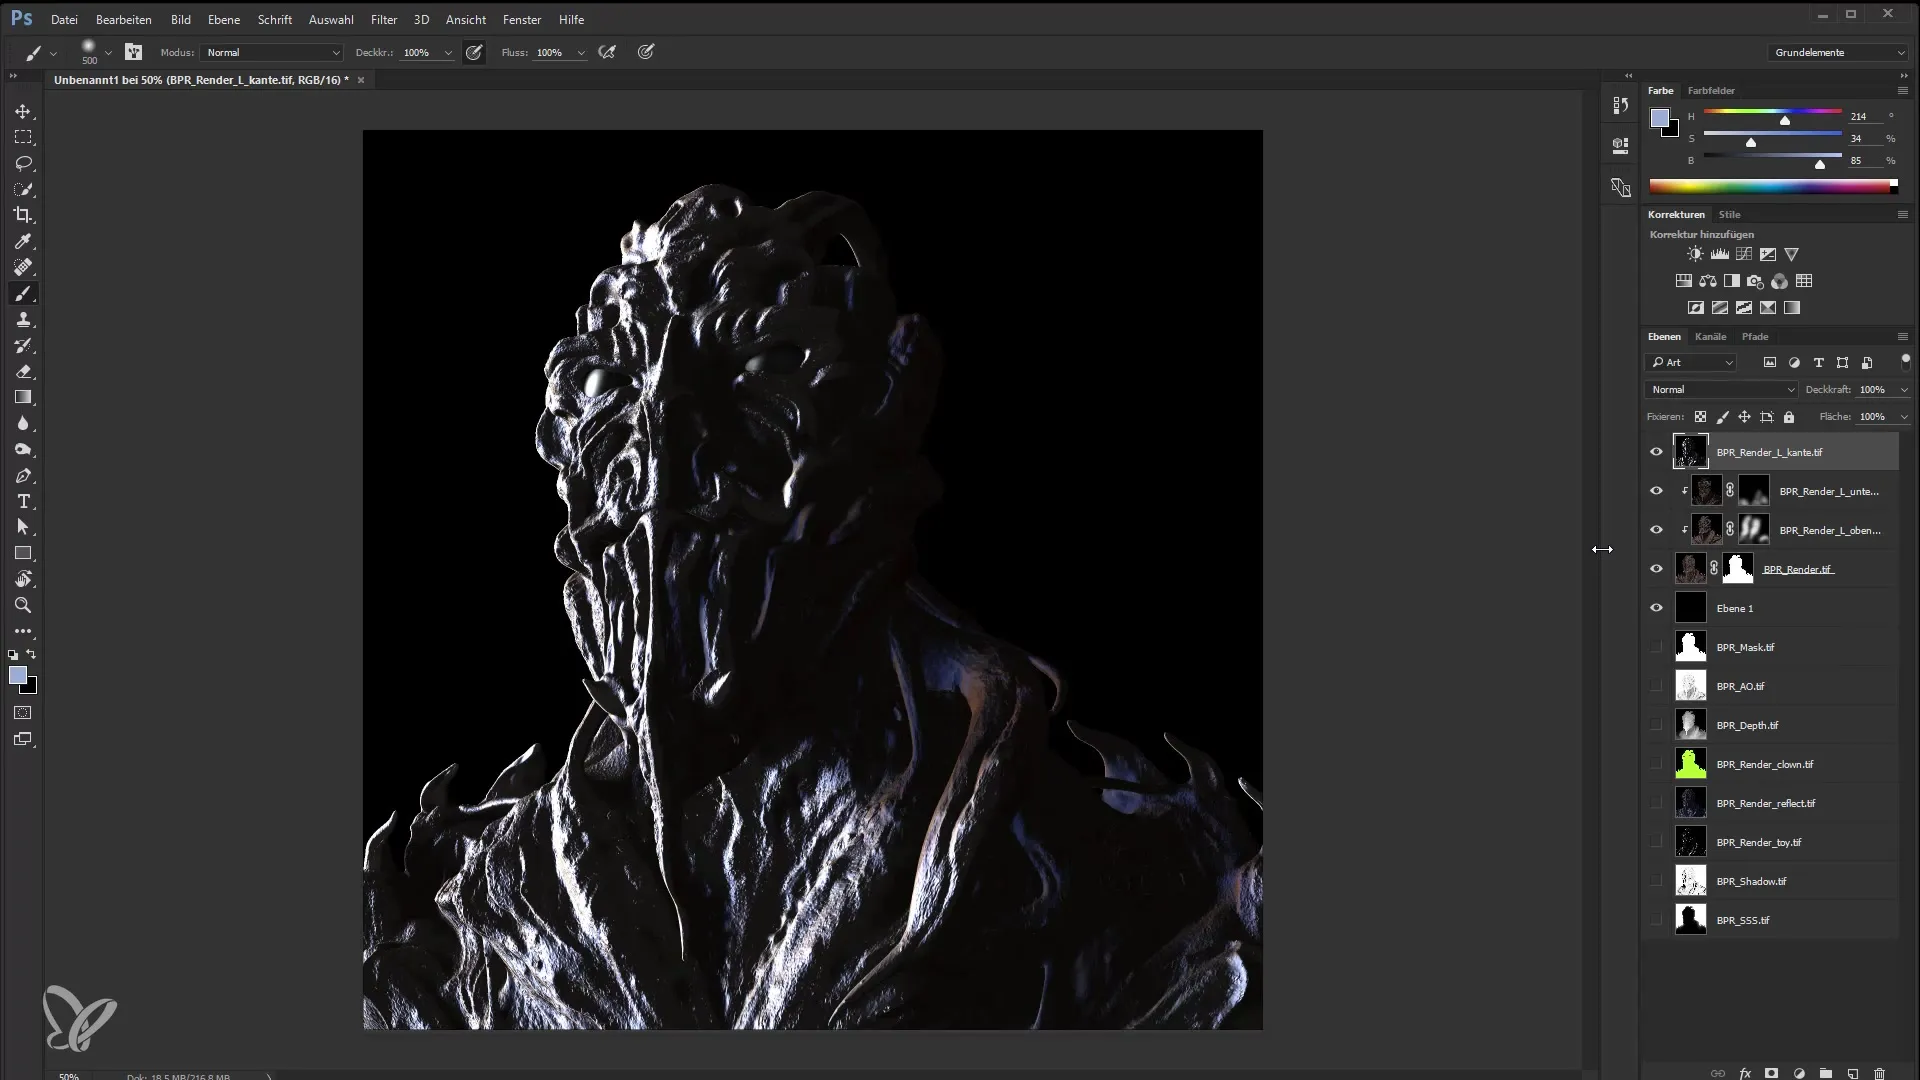Screen dimensions: 1920x1080
Task: Select the Clone Stamp tool
Action: click(x=24, y=320)
